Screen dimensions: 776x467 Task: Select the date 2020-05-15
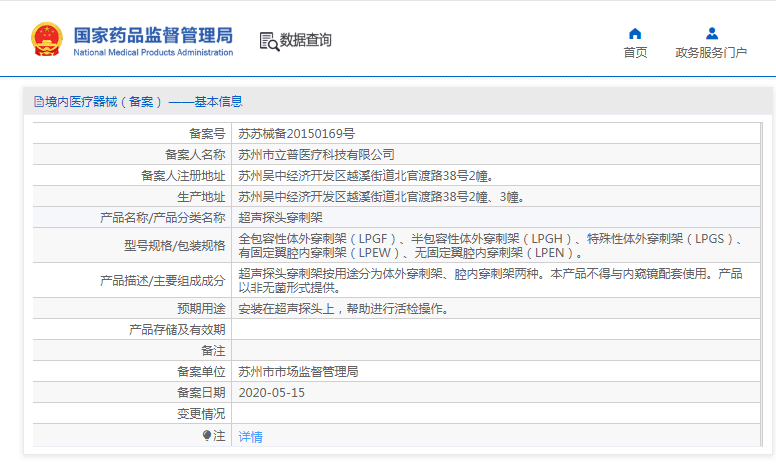point(272,393)
